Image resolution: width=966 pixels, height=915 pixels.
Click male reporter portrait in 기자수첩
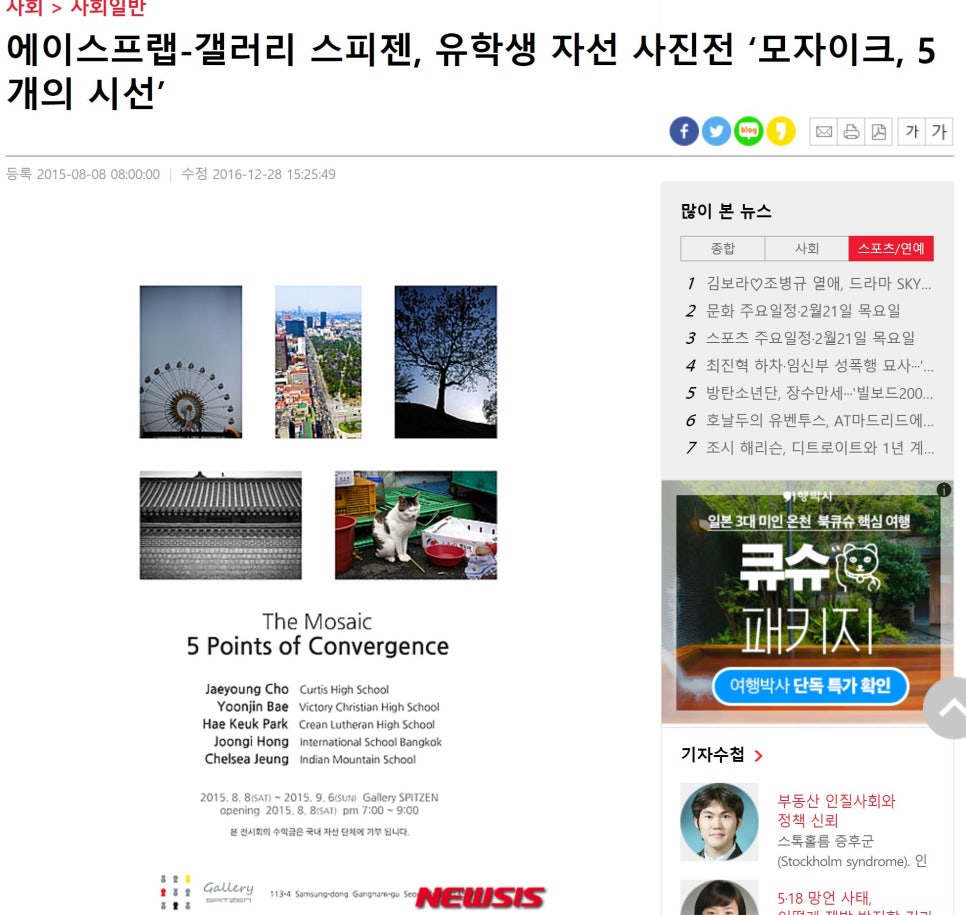(719, 821)
